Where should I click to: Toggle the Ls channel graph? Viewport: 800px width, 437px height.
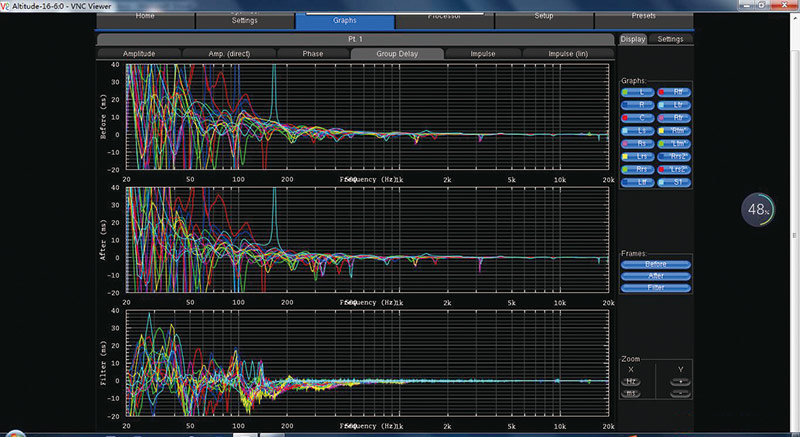[x=638, y=131]
